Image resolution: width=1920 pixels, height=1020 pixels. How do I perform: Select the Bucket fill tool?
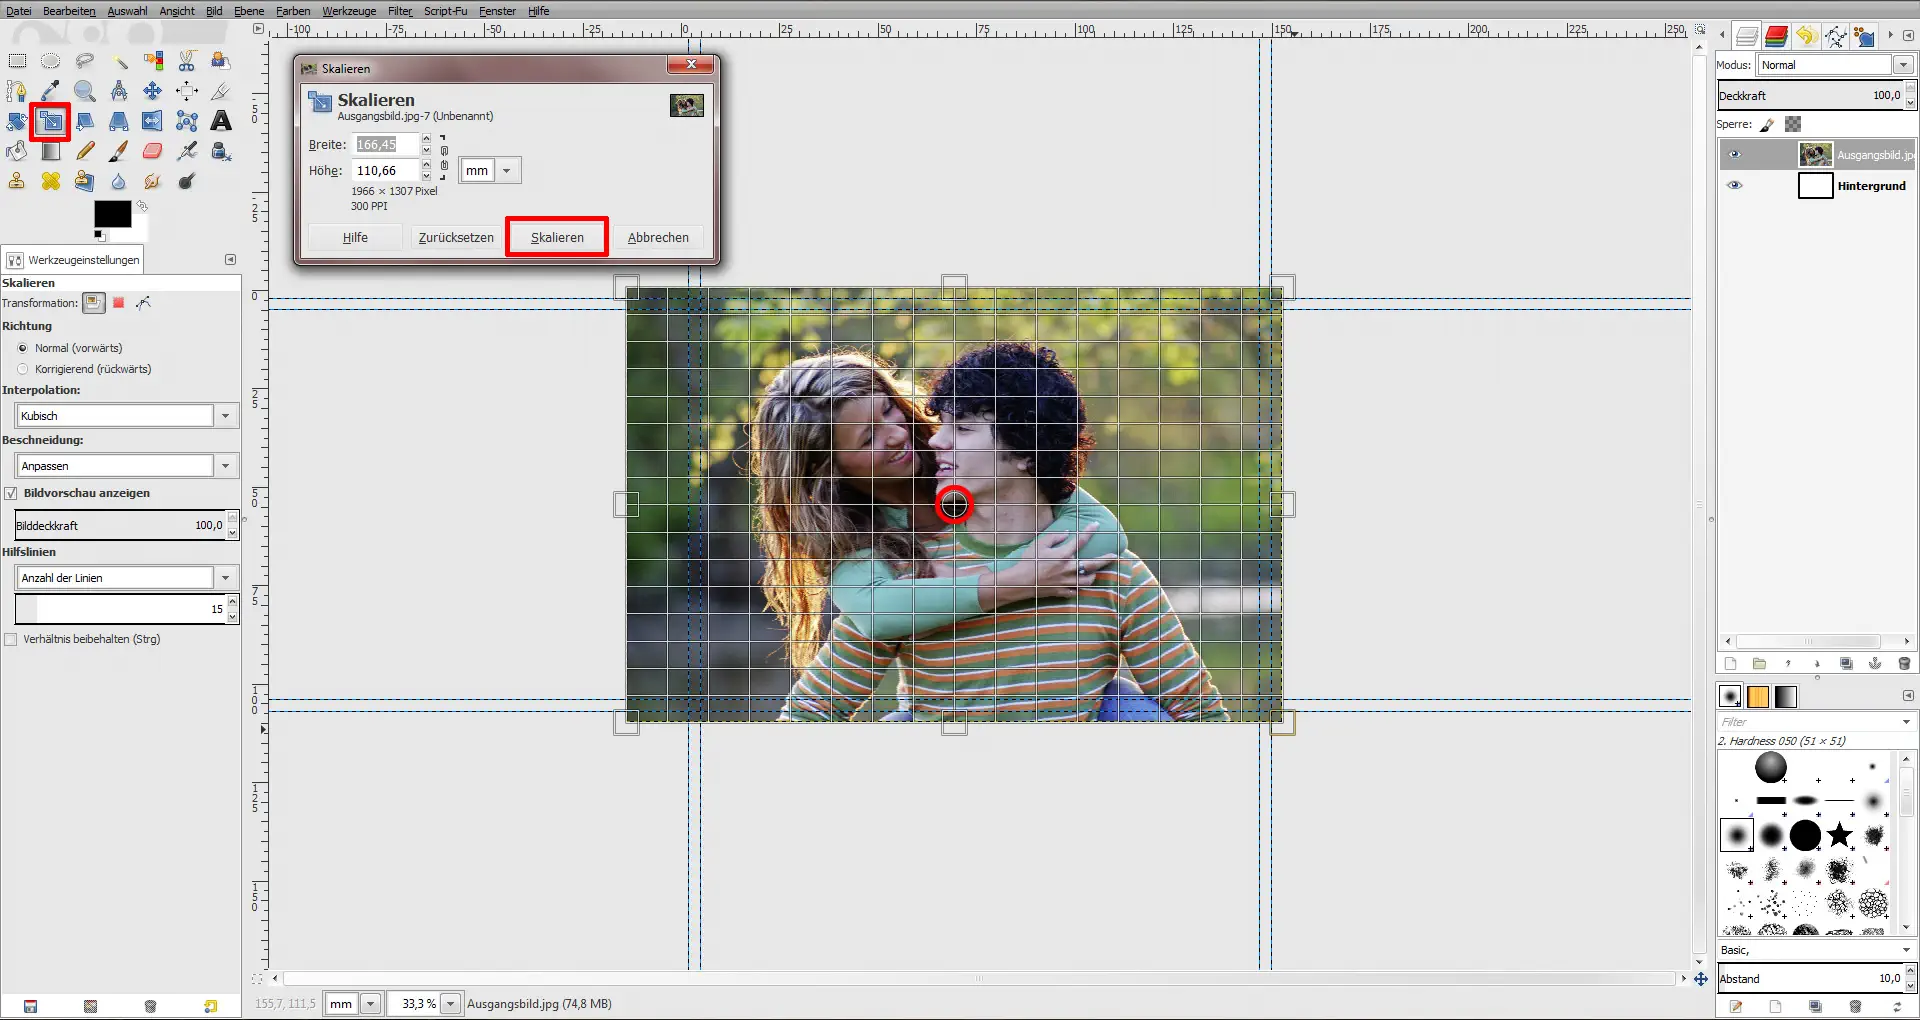pos(17,151)
